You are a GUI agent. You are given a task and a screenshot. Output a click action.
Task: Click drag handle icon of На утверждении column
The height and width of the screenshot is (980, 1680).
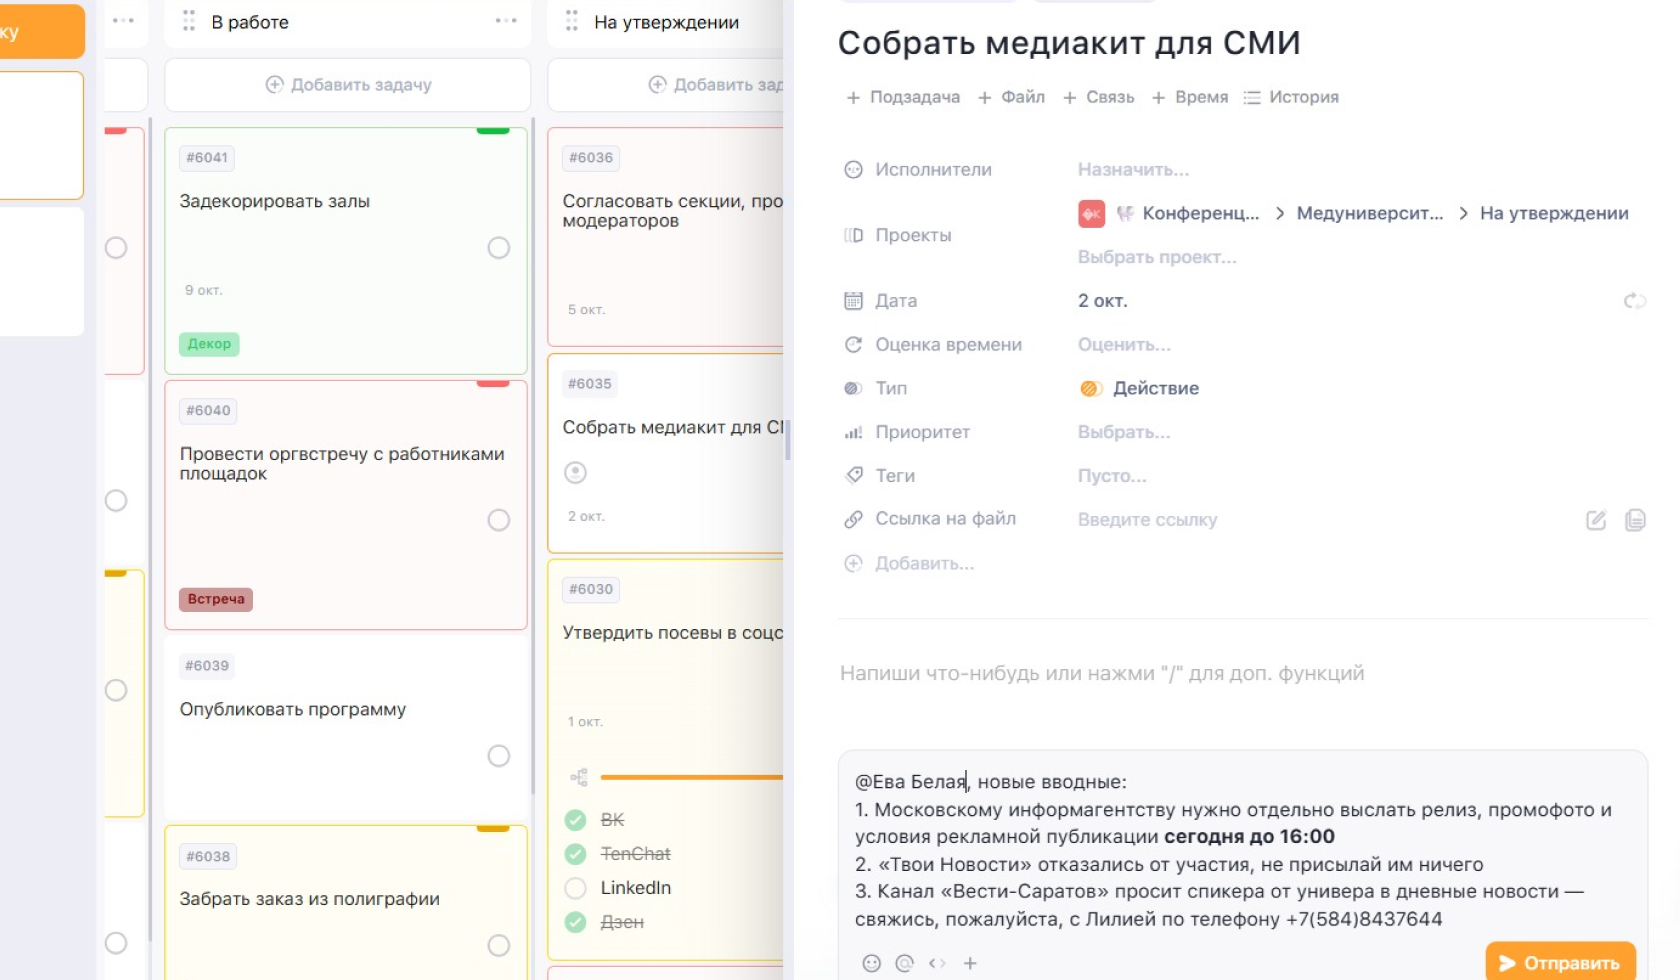[572, 21]
